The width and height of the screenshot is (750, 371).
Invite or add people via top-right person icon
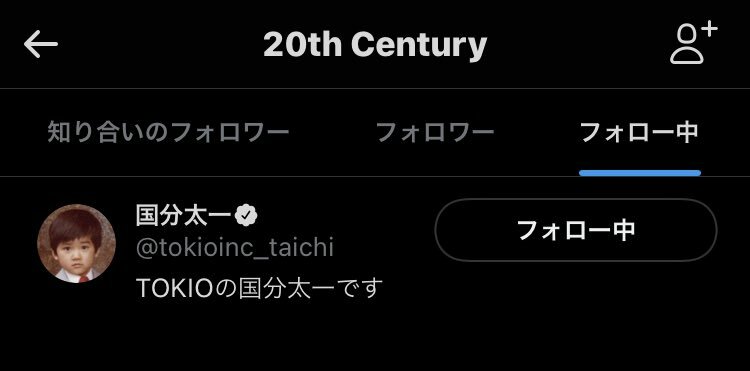[x=694, y=44]
